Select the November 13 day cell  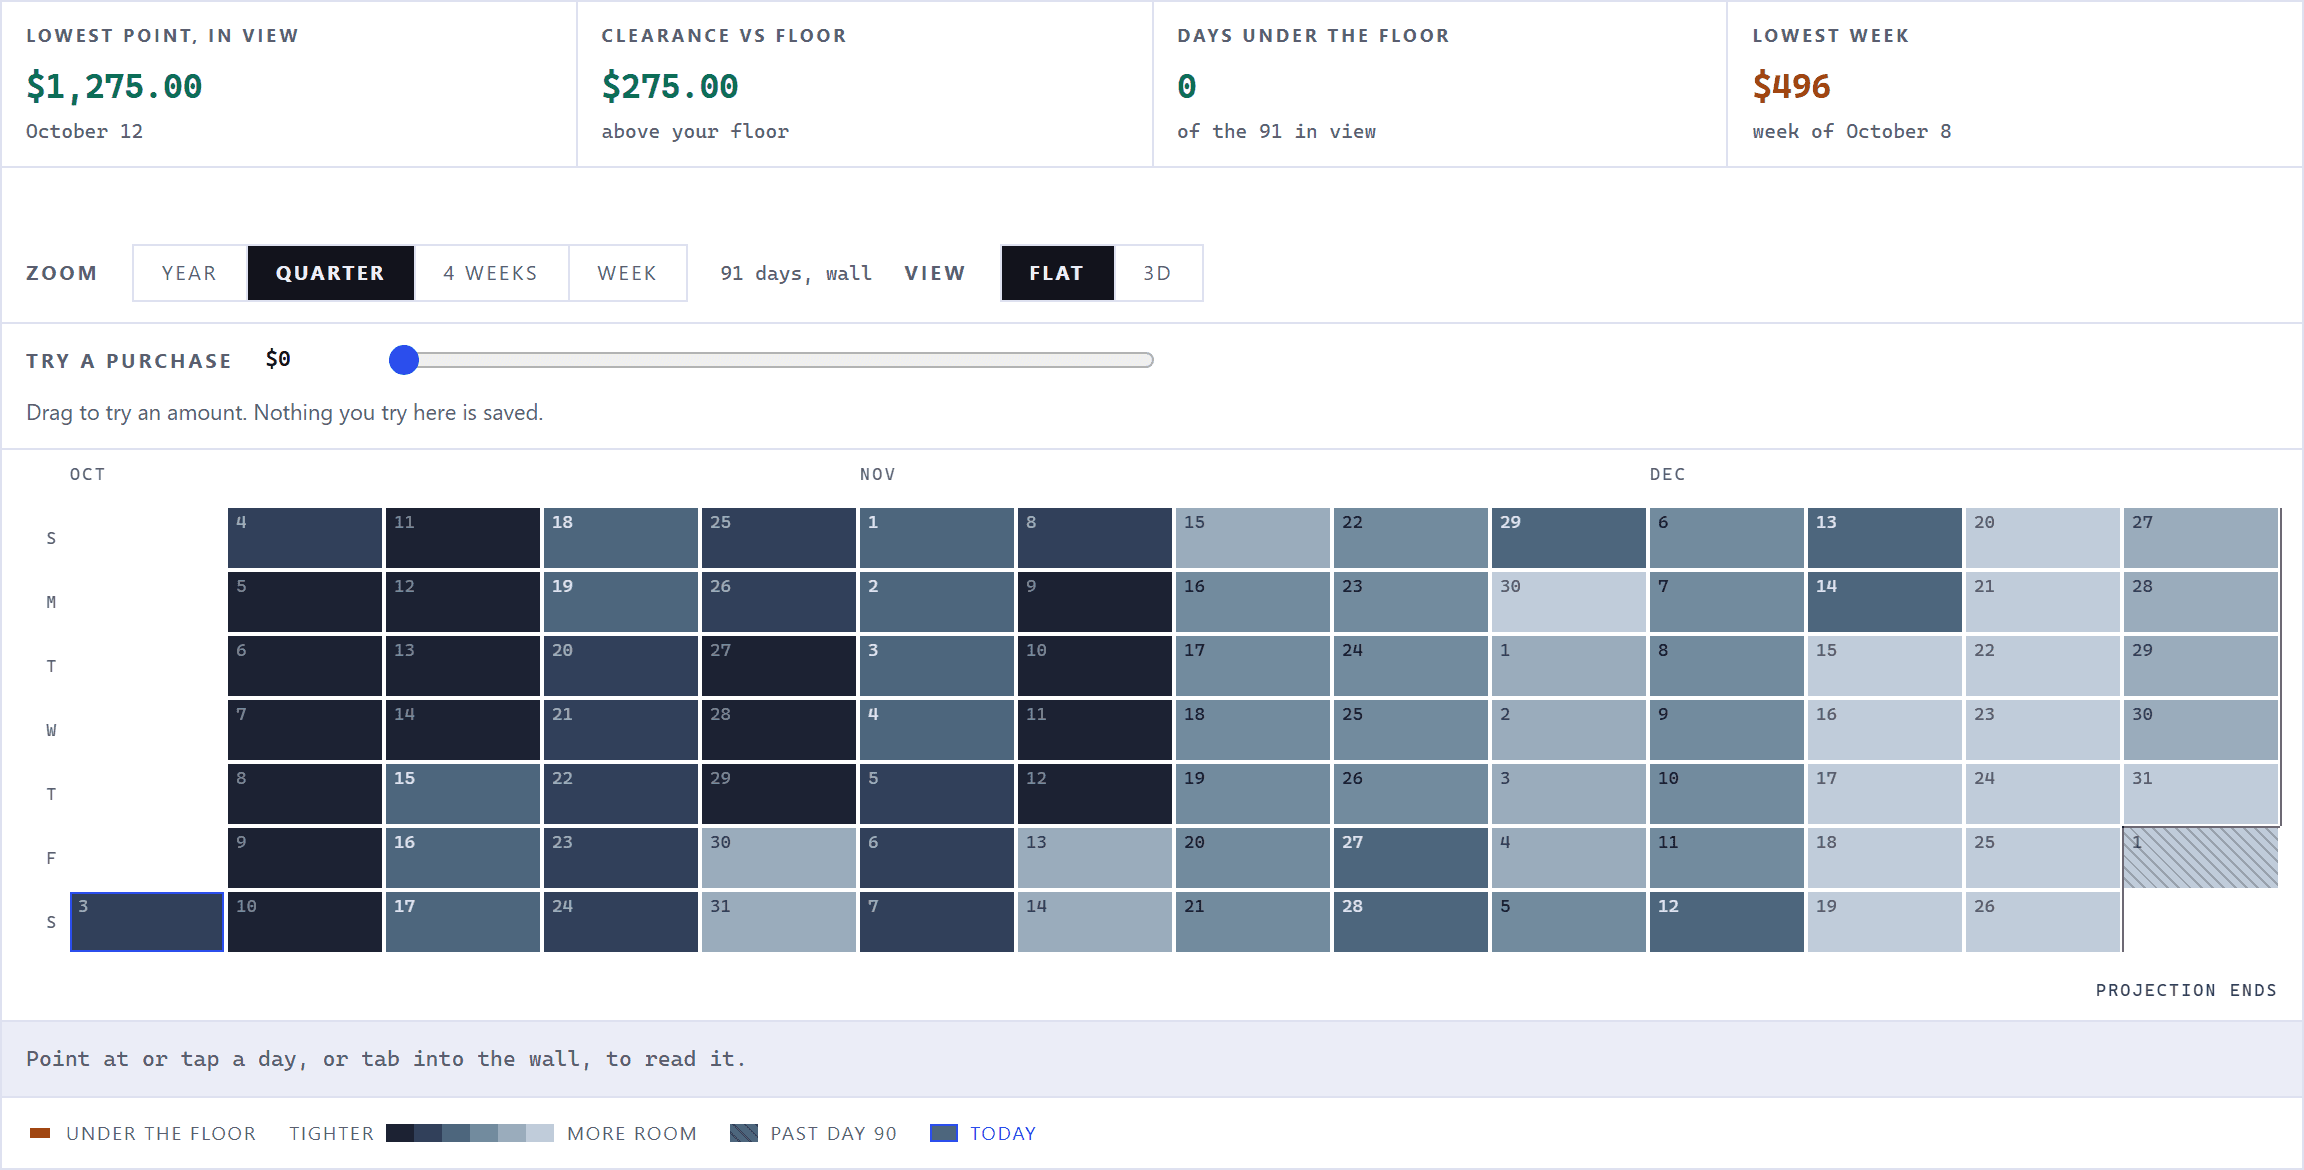(1095, 858)
